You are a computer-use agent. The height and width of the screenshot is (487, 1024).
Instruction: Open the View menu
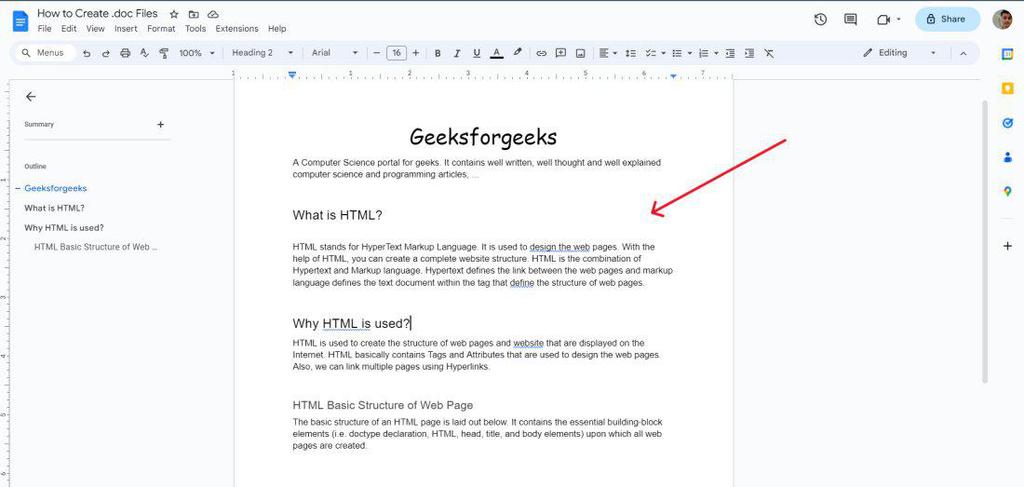click(95, 29)
